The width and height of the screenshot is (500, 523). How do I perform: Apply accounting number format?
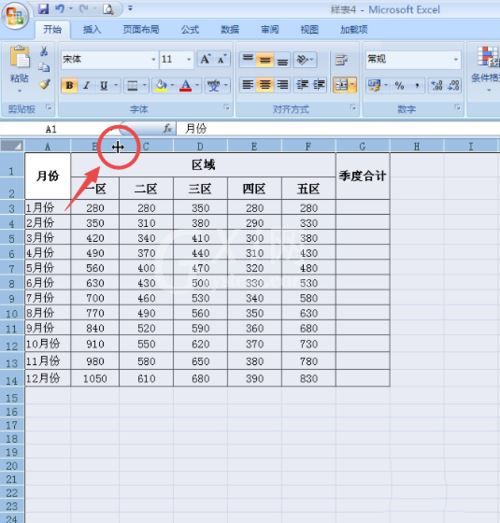tap(374, 85)
